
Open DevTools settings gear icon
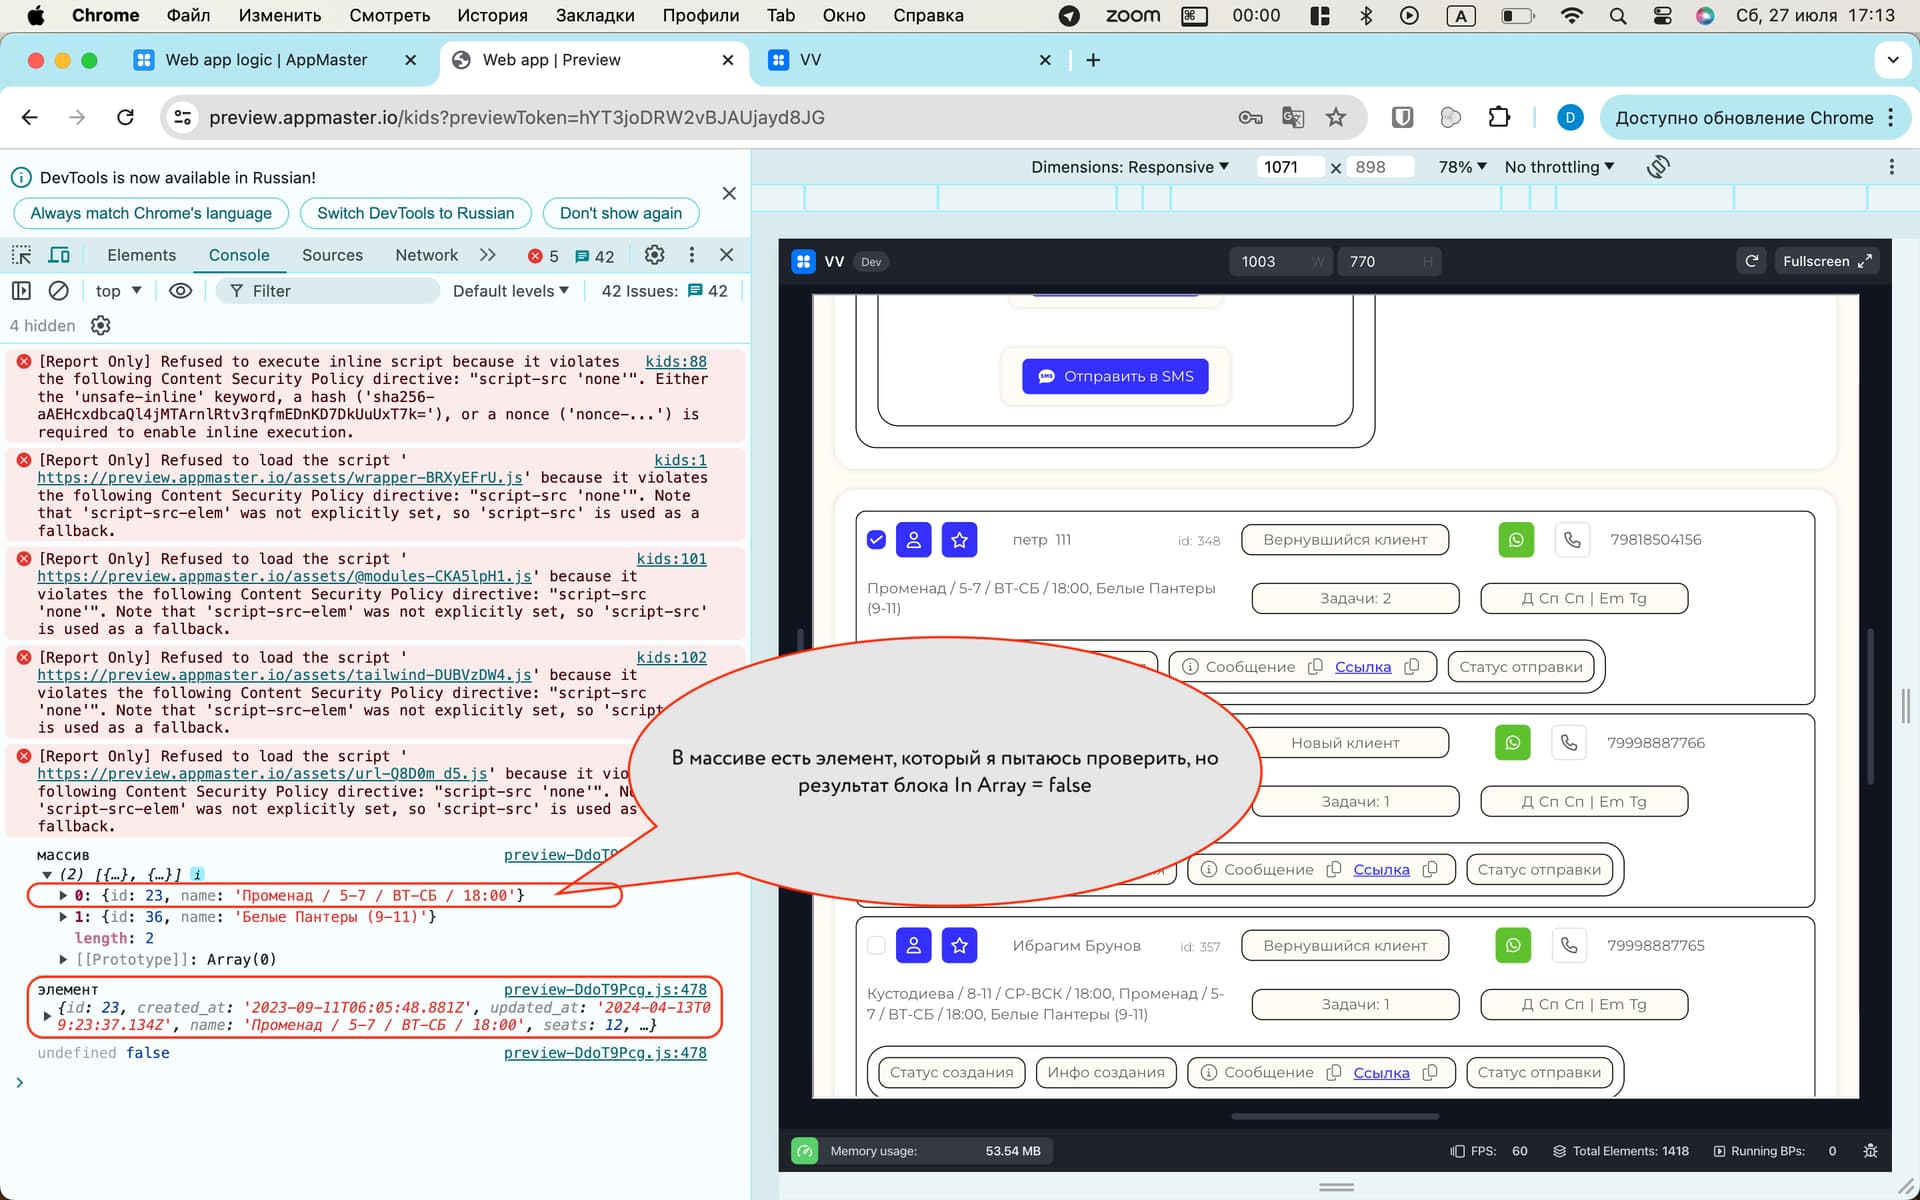(654, 255)
